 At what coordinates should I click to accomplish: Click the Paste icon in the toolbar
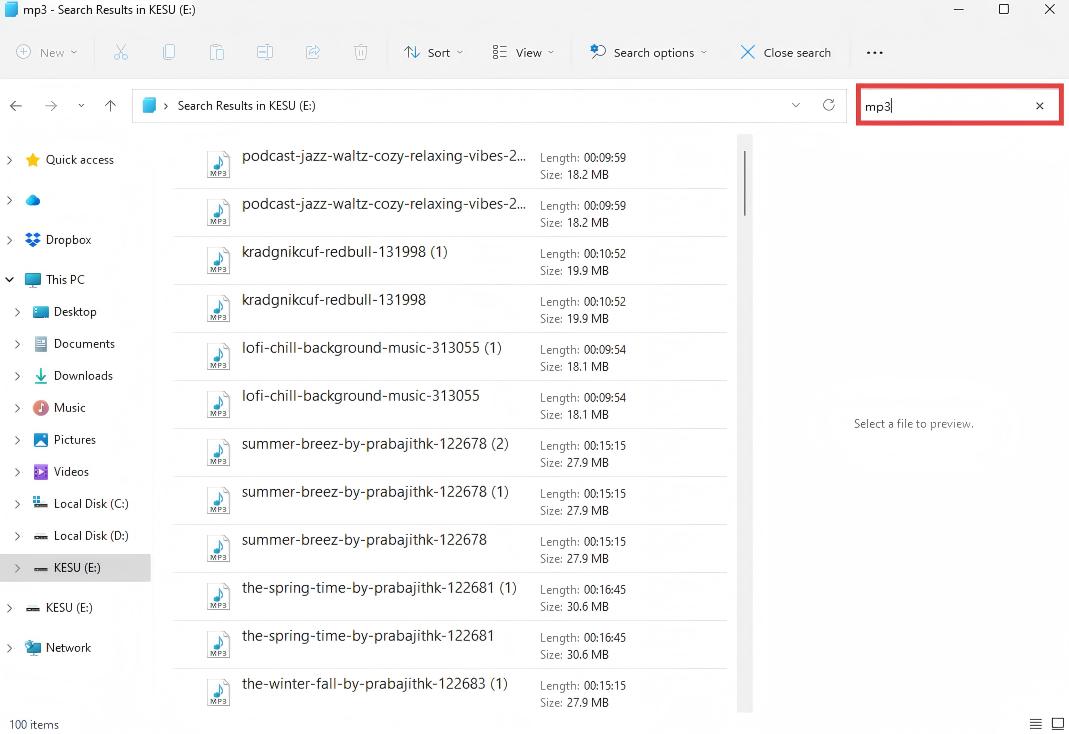(217, 52)
